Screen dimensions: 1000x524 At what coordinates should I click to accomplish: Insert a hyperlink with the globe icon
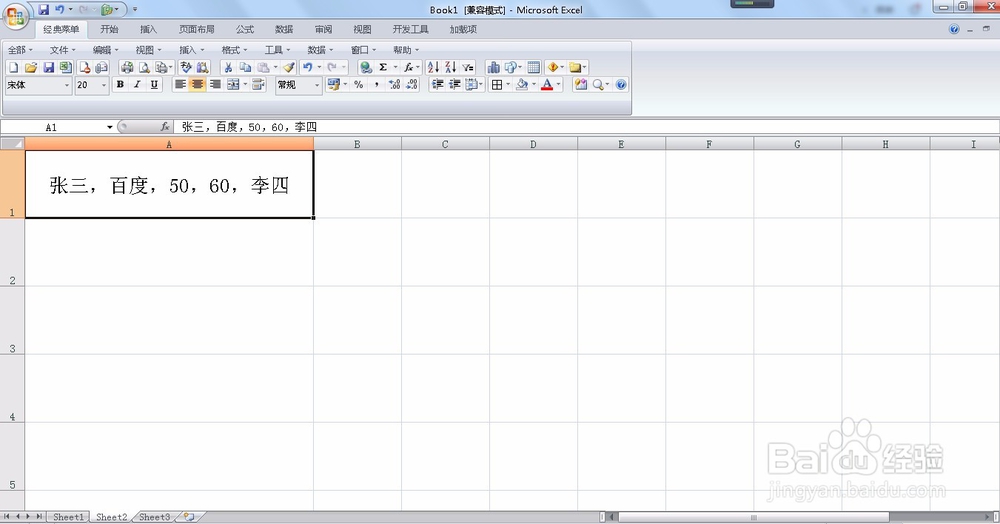click(x=365, y=67)
